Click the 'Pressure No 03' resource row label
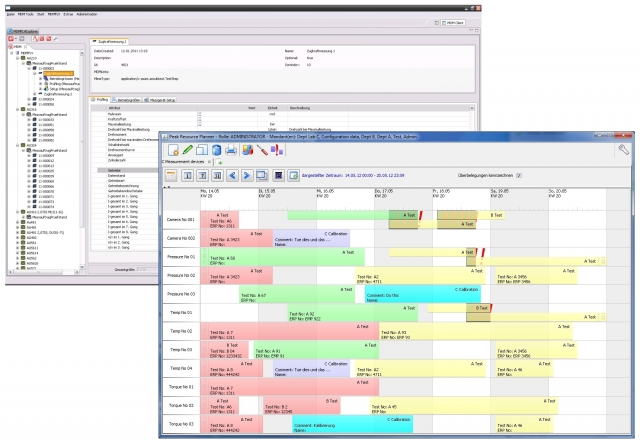The image size is (640, 447). 181,294
